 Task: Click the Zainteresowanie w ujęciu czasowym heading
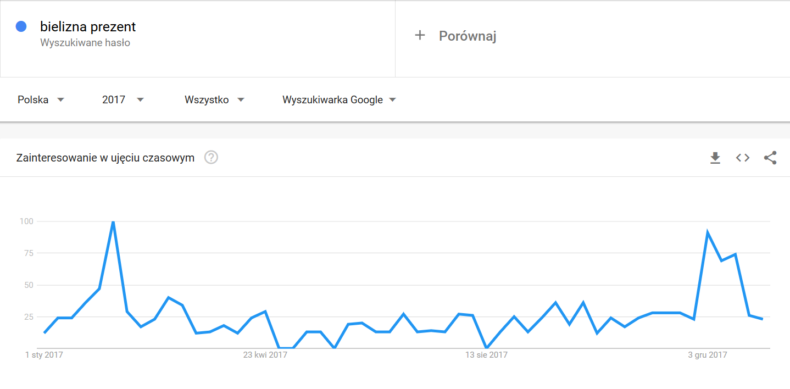tap(105, 158)
